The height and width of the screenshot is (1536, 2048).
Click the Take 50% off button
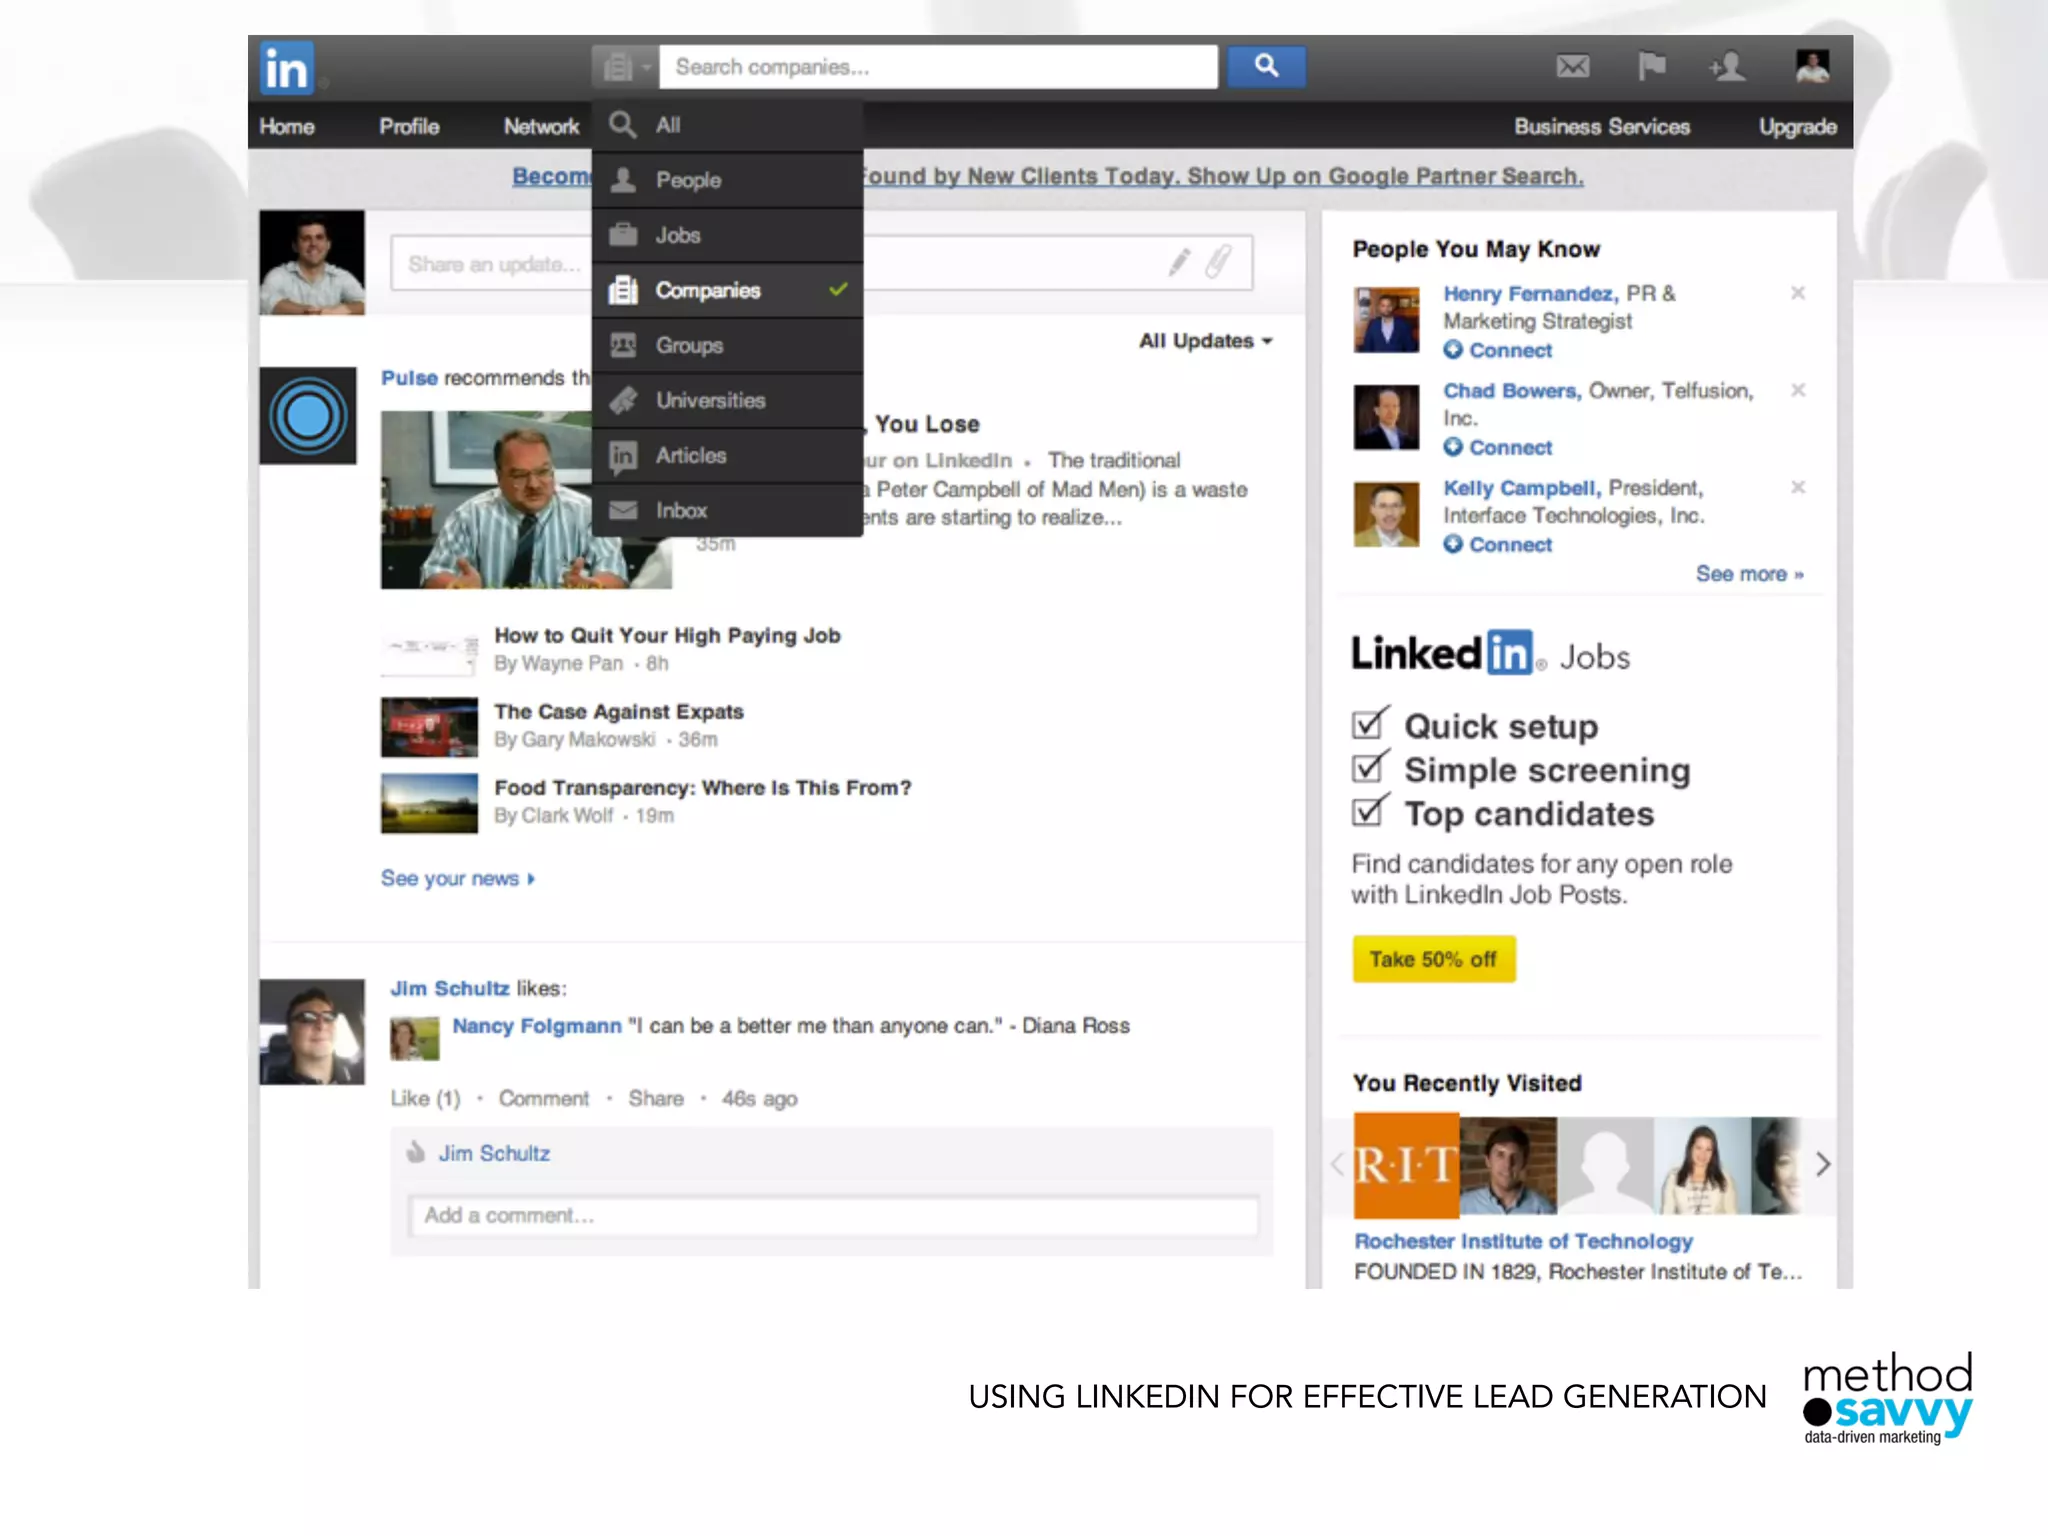1434,959
